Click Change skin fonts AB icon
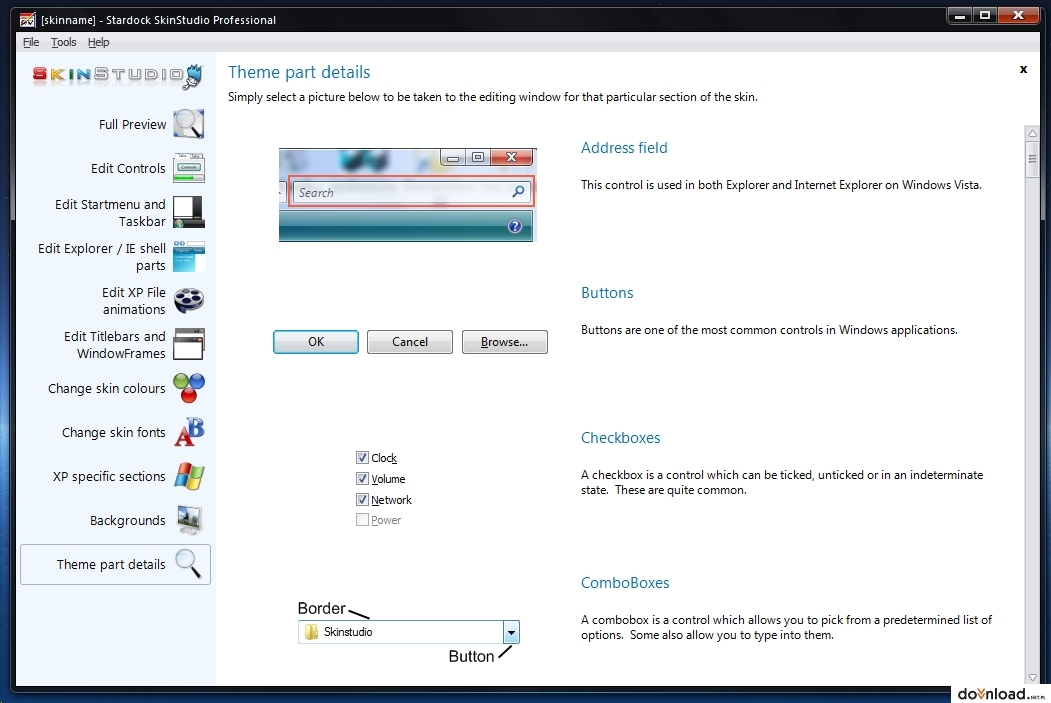The height and width of the screenshot is (703, 1051). (189, 432)
